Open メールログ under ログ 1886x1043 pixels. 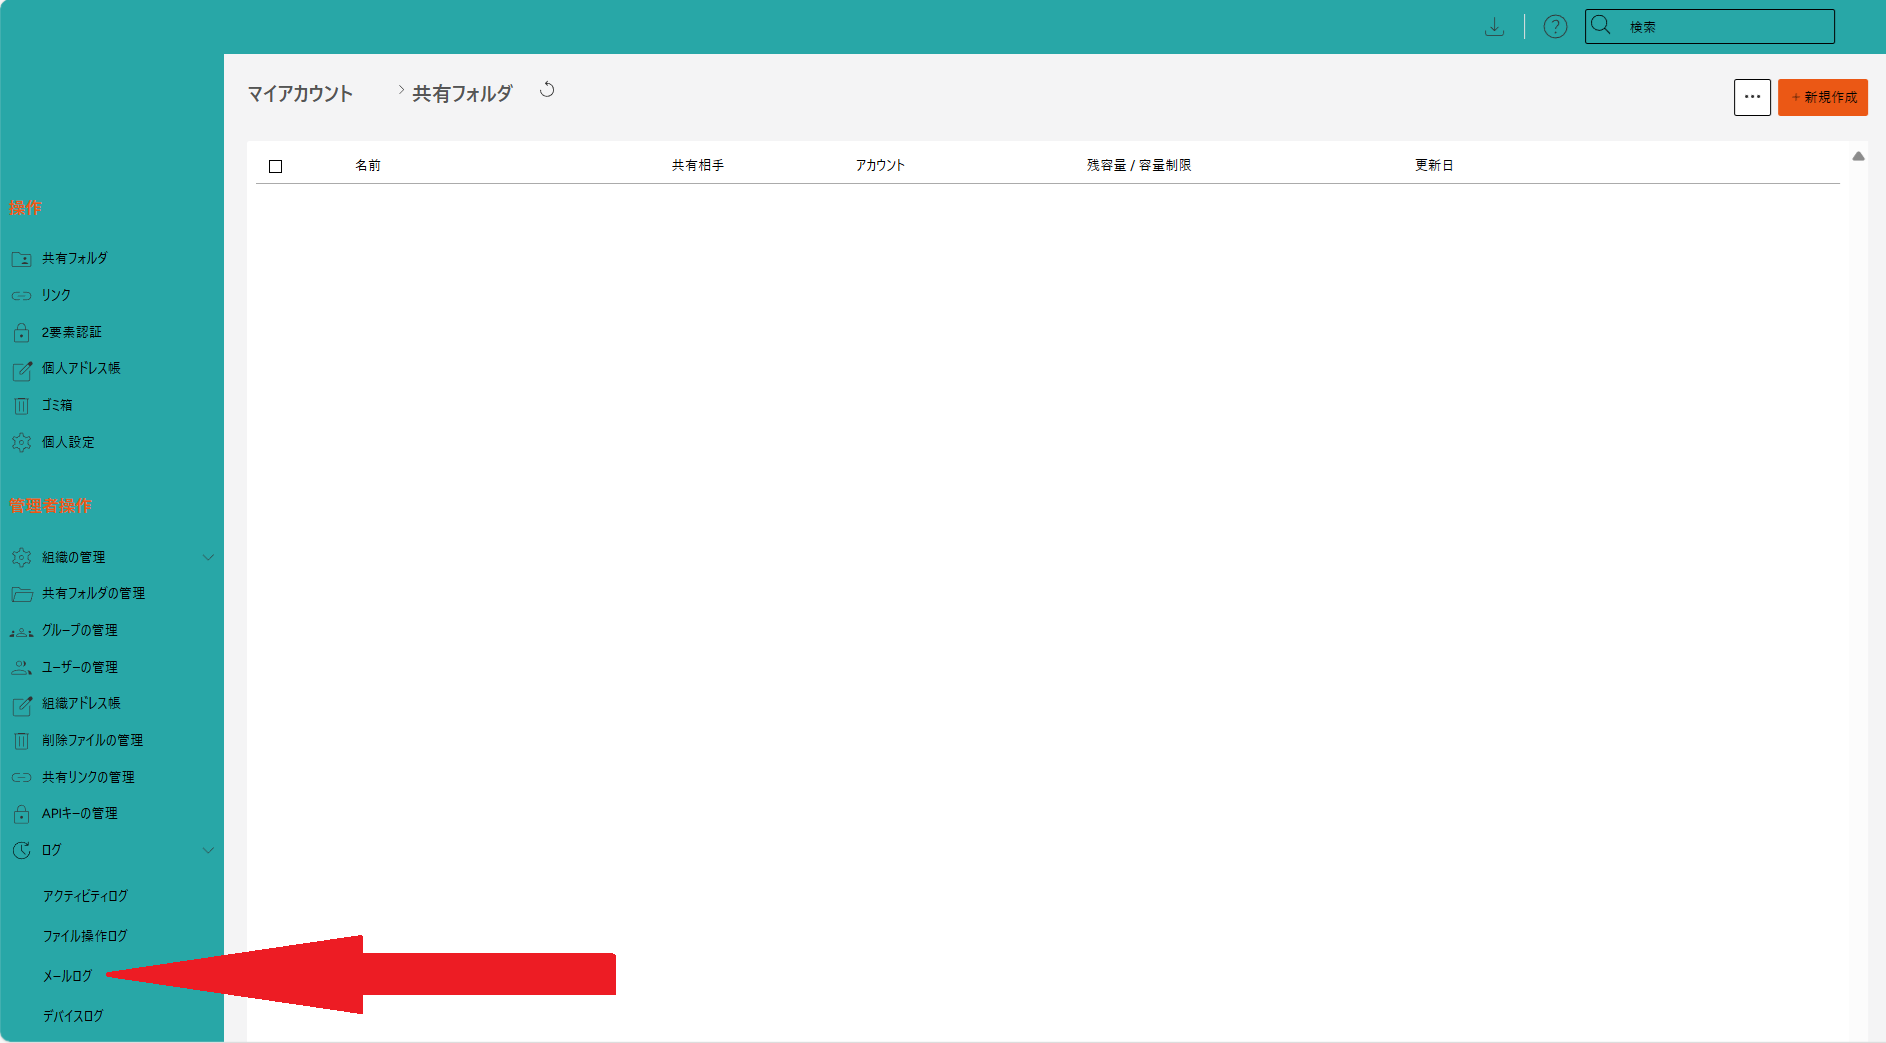(67, 976)
